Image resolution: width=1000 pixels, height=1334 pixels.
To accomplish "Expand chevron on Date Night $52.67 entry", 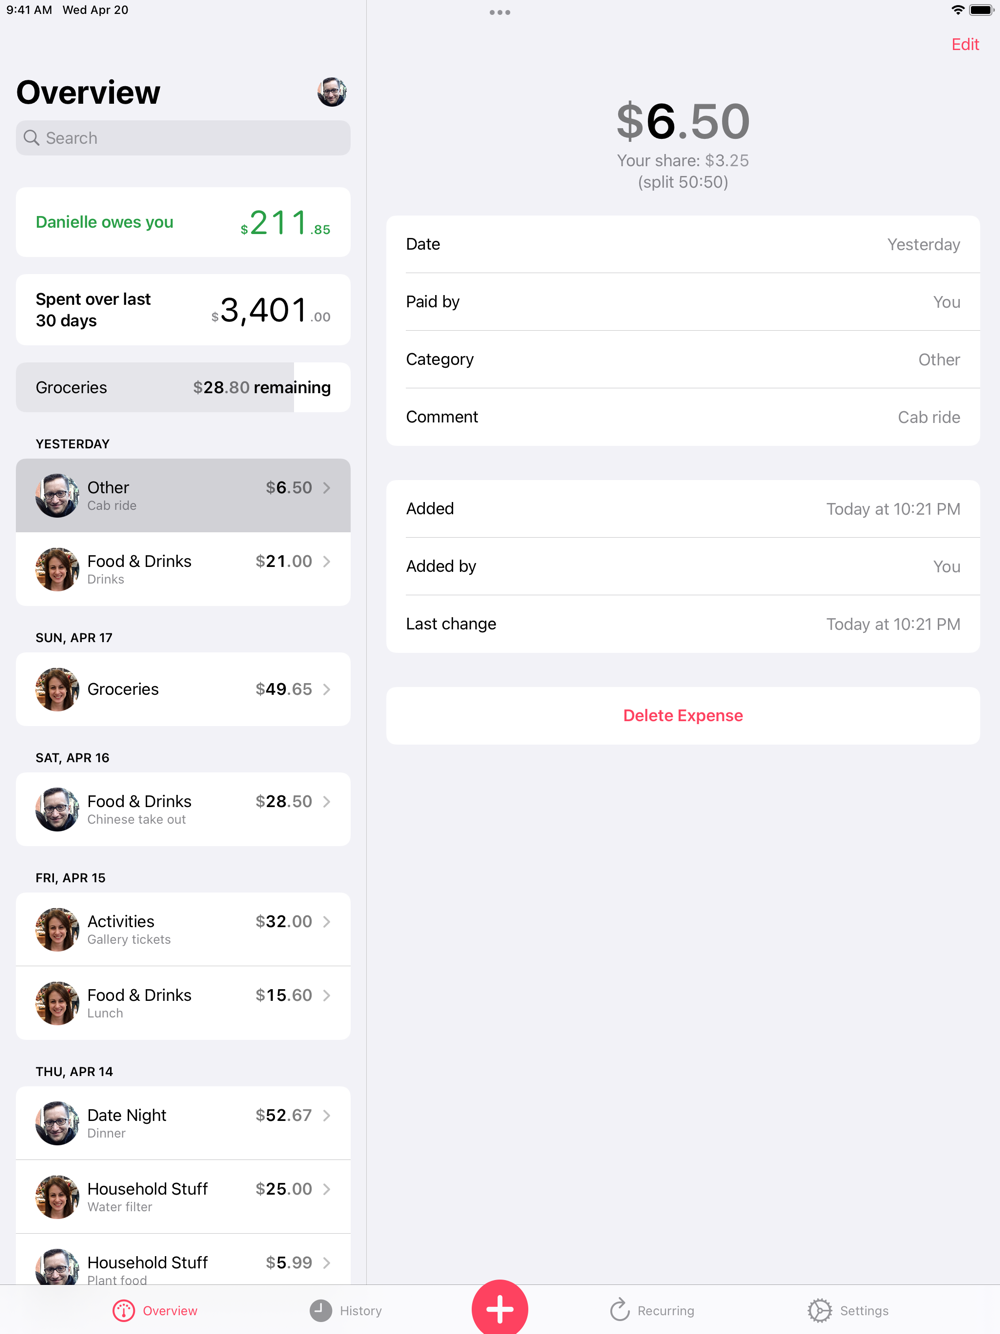I will (327, 1115).
